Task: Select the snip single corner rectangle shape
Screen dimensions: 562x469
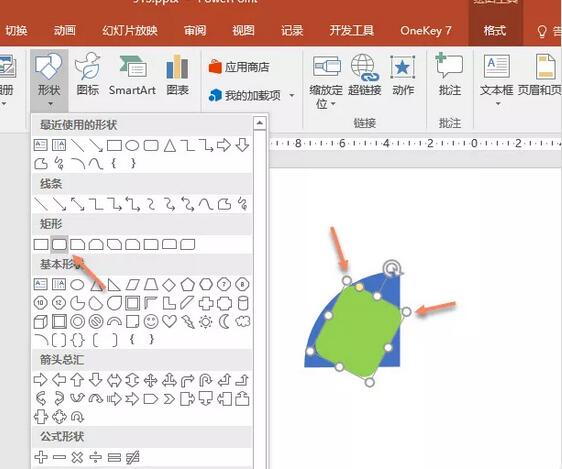Action: click(x=78, y=244)
